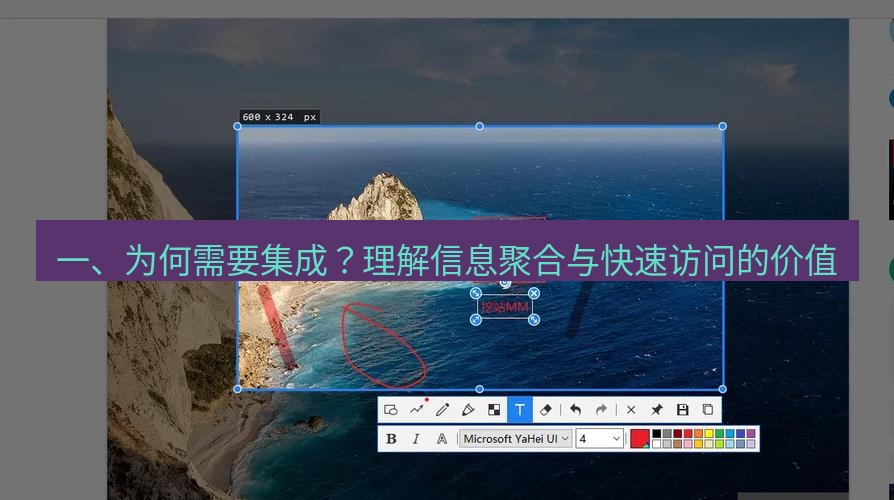Screen dimensions: 894x500
Task: Click the text box's bottom-right resize handle
Action: [534, 320]
